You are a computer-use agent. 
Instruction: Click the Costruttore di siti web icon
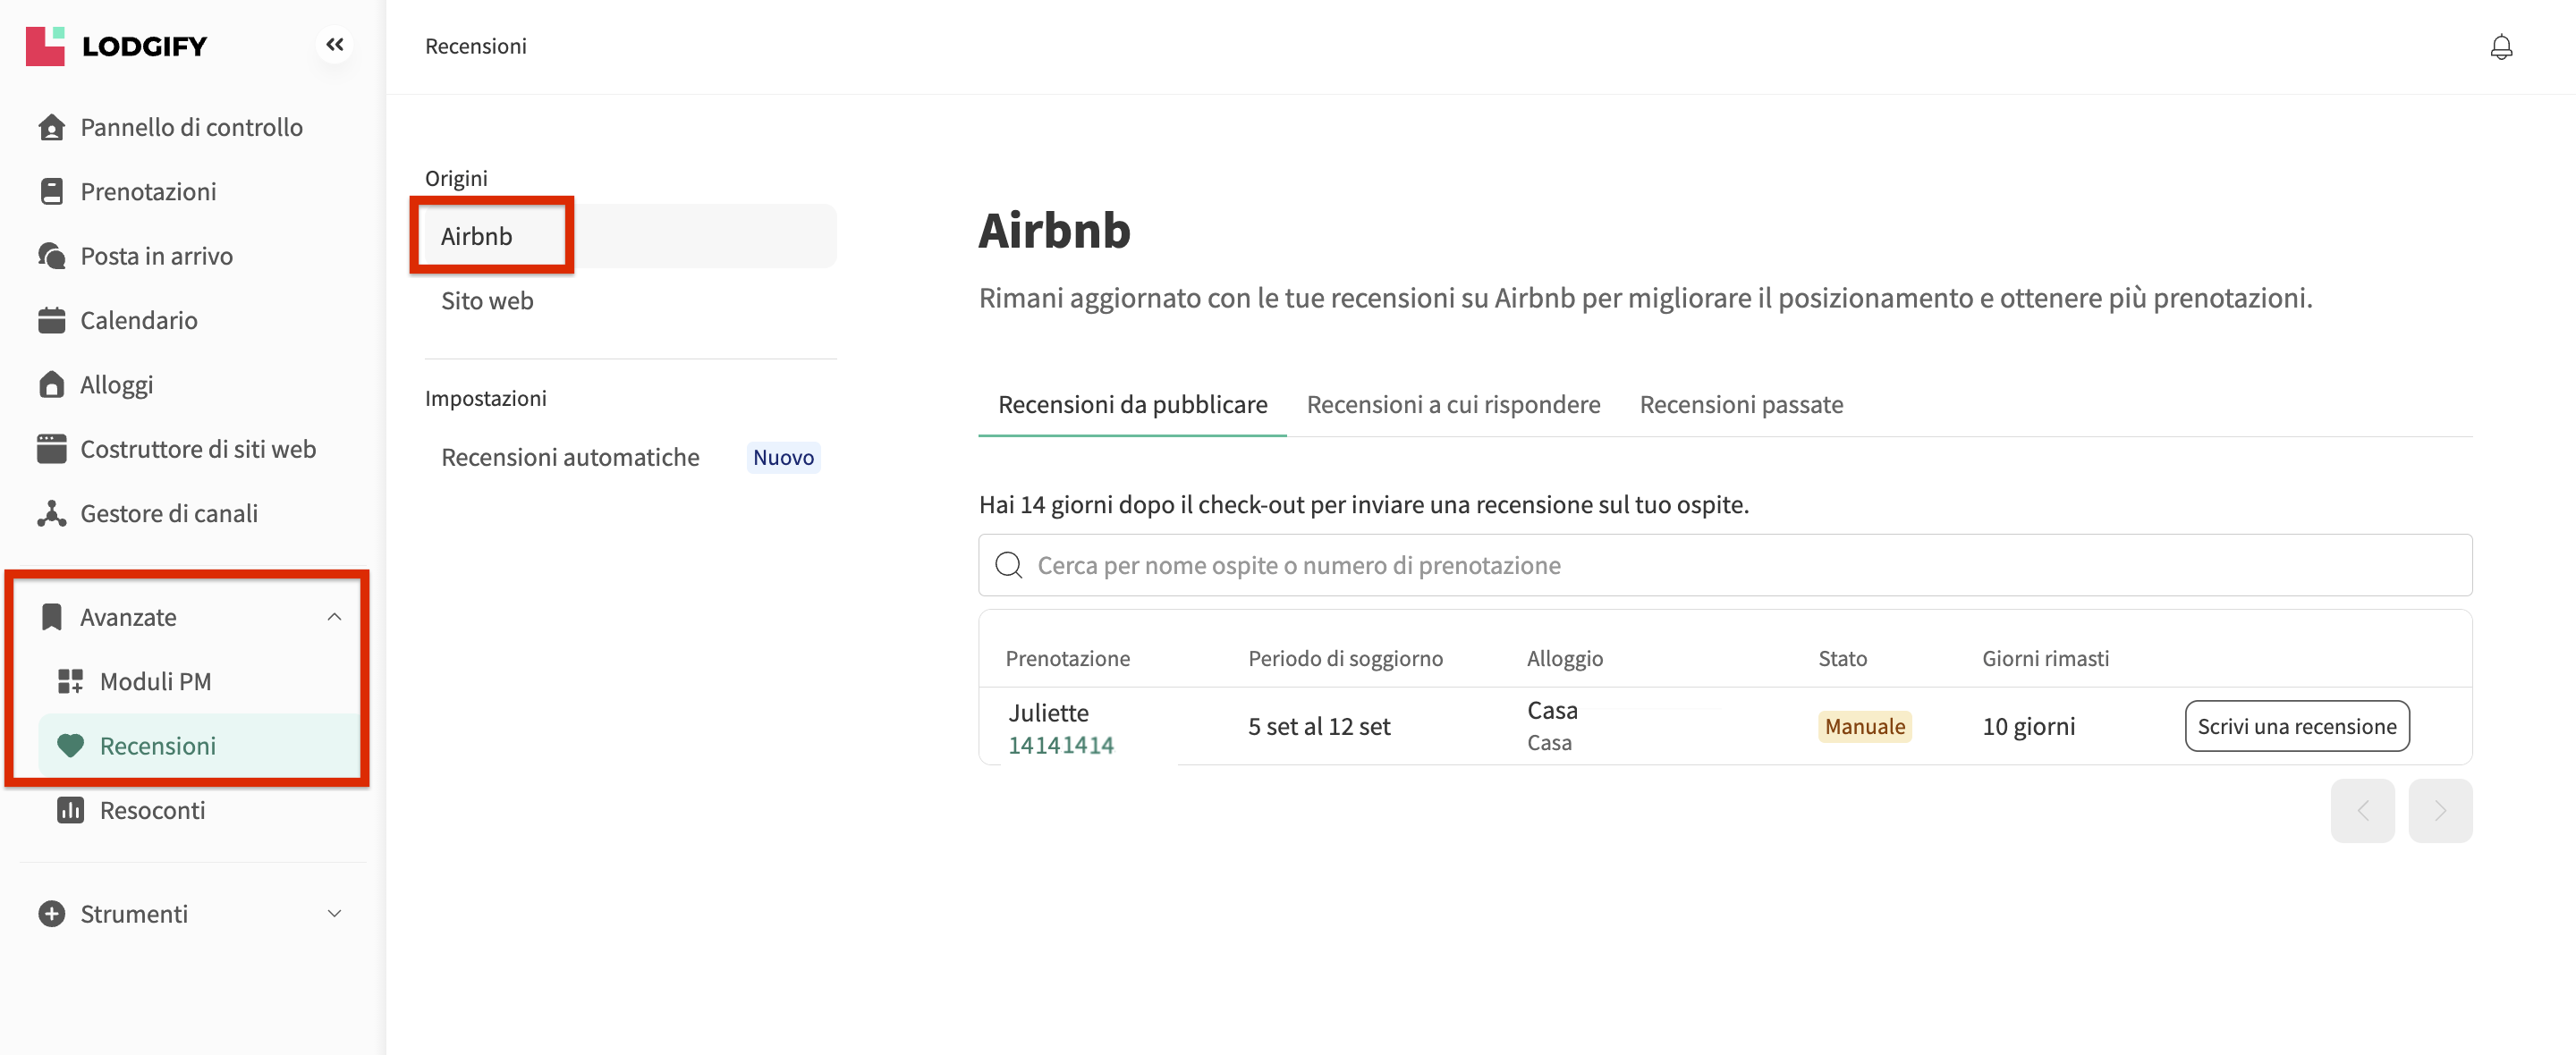pos(51,450)
